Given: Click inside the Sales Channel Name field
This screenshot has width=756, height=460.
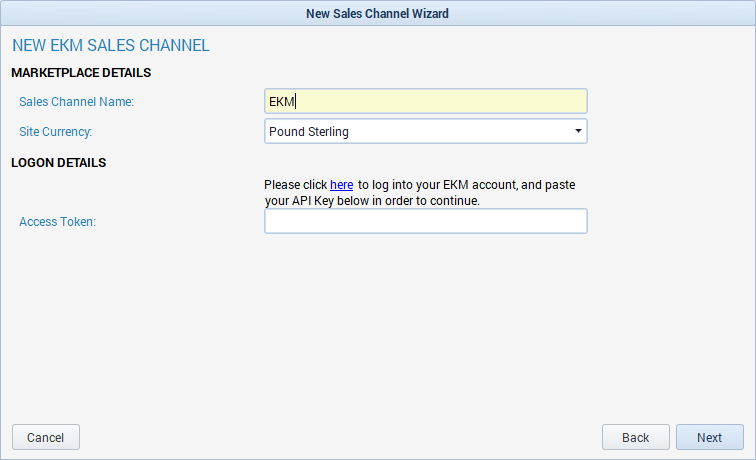Looking at the screenshot, I should (426, 101).
